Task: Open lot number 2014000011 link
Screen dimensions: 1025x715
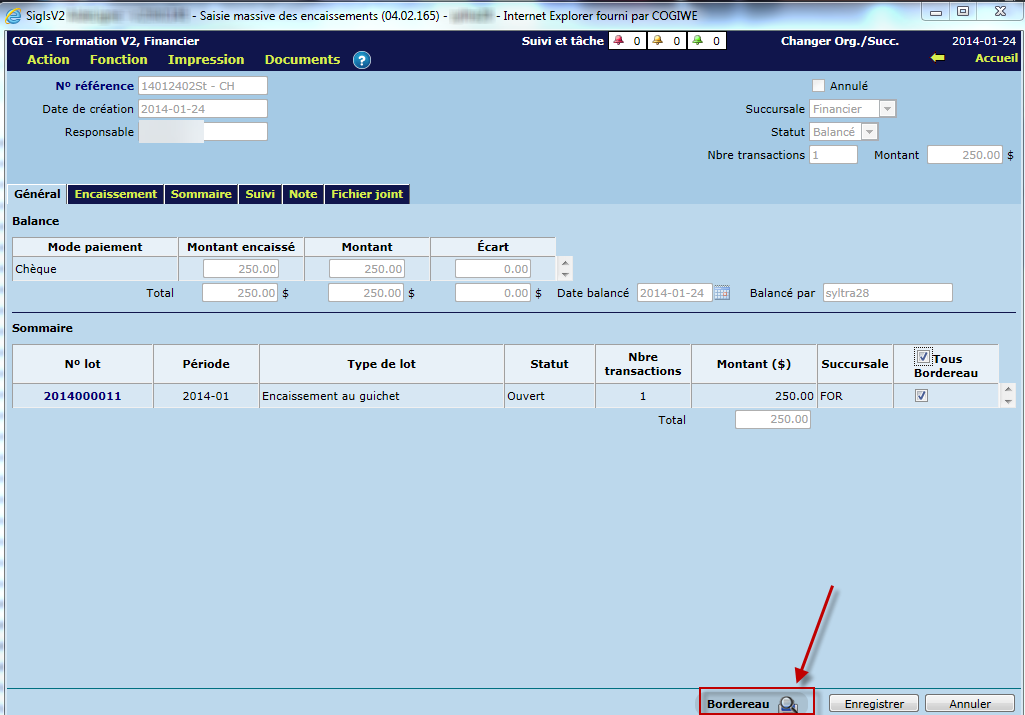Action: coord(82,396)
